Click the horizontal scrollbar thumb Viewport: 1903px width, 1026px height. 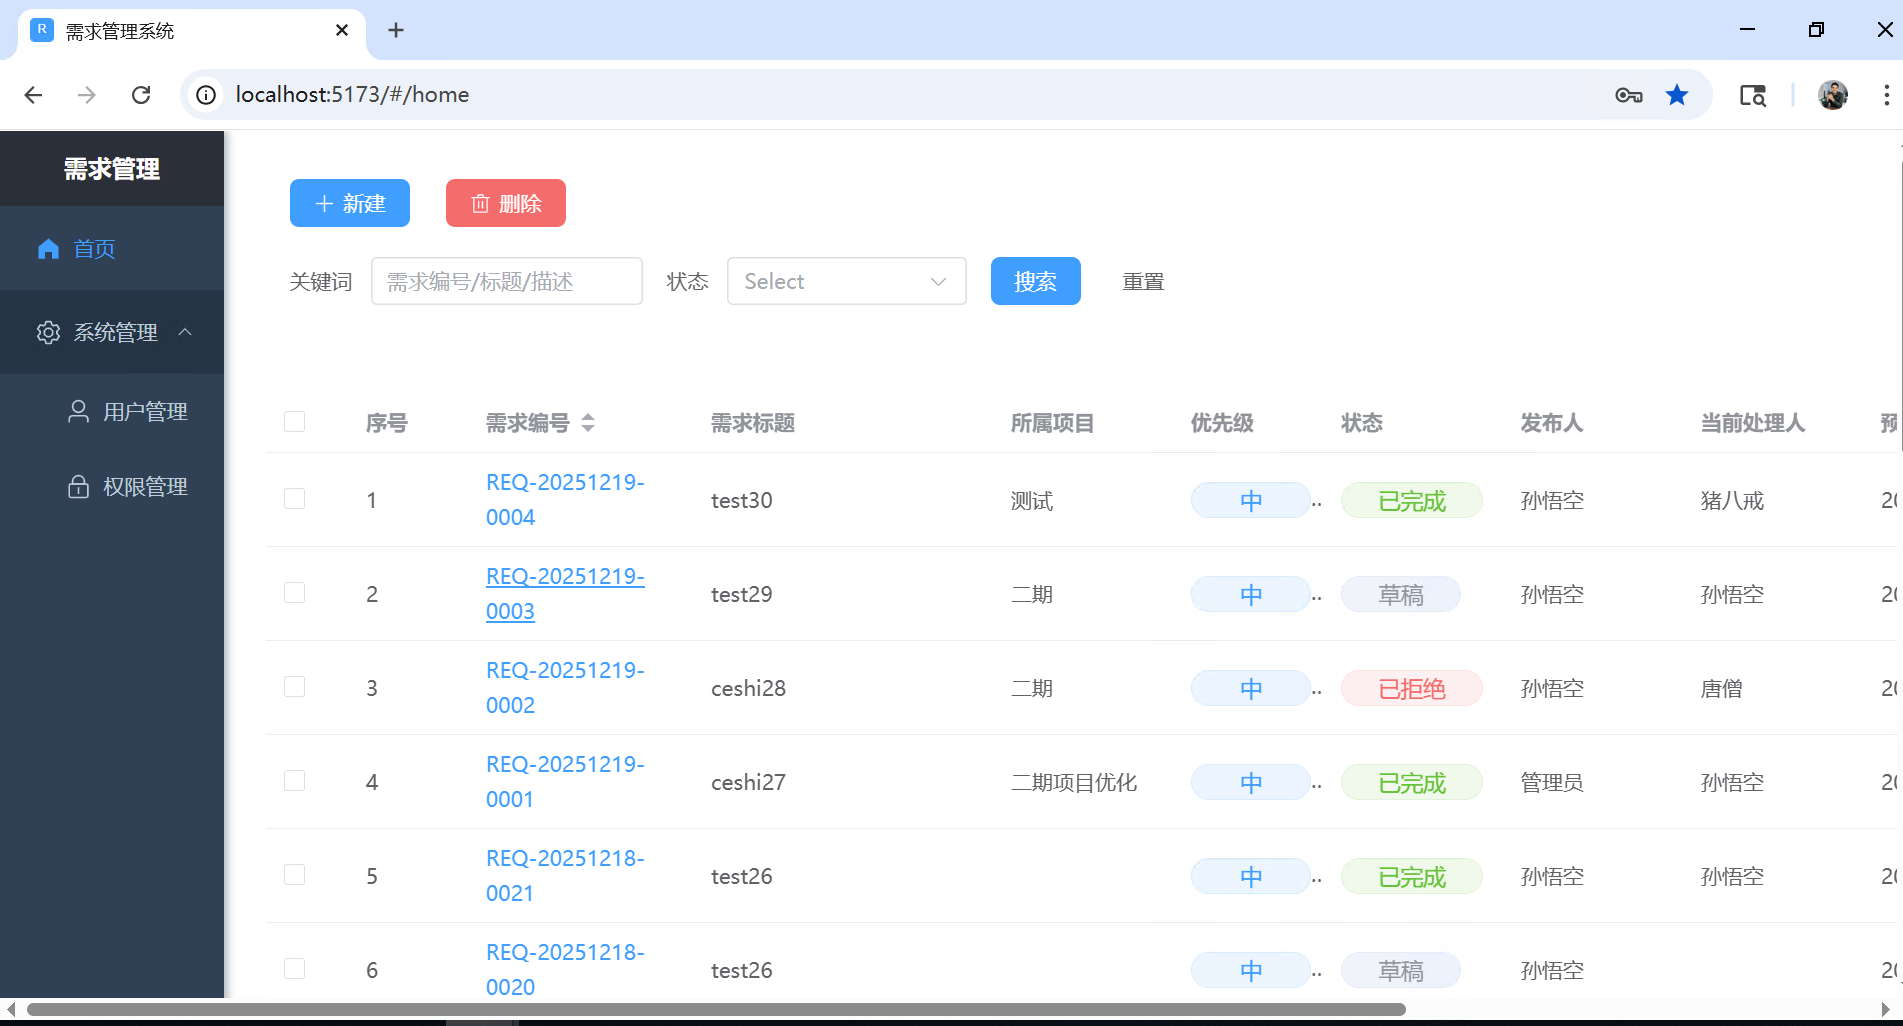point(716,1009)
